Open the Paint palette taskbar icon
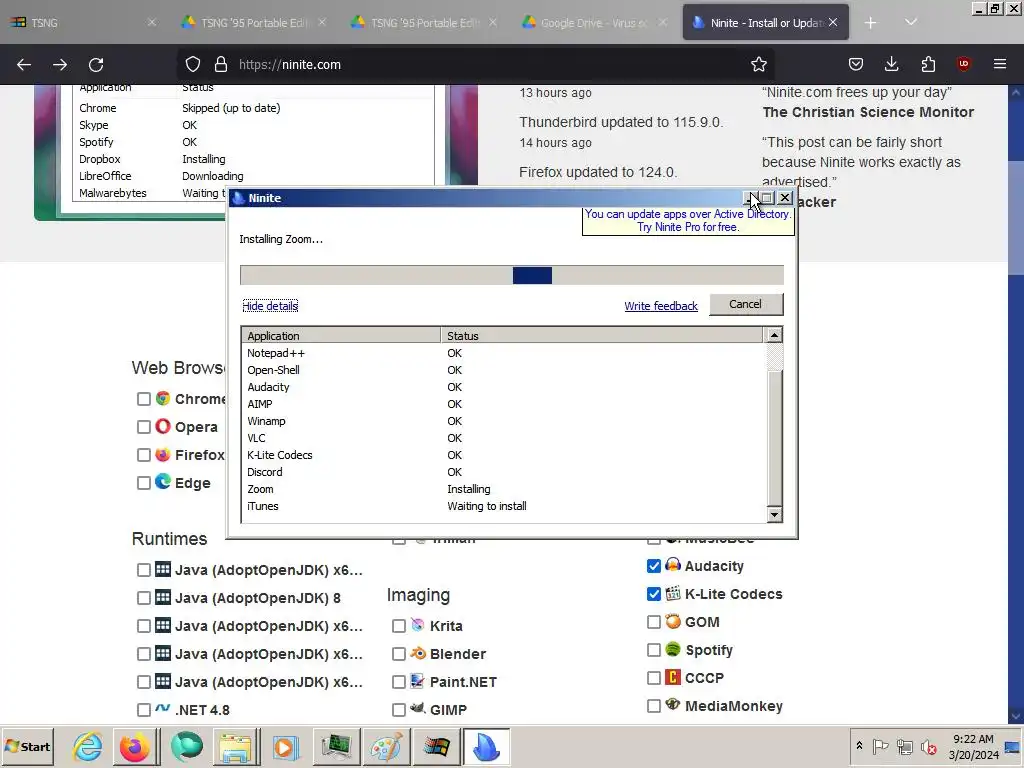This screenshot has height=768, width=1024. (386, 746)
